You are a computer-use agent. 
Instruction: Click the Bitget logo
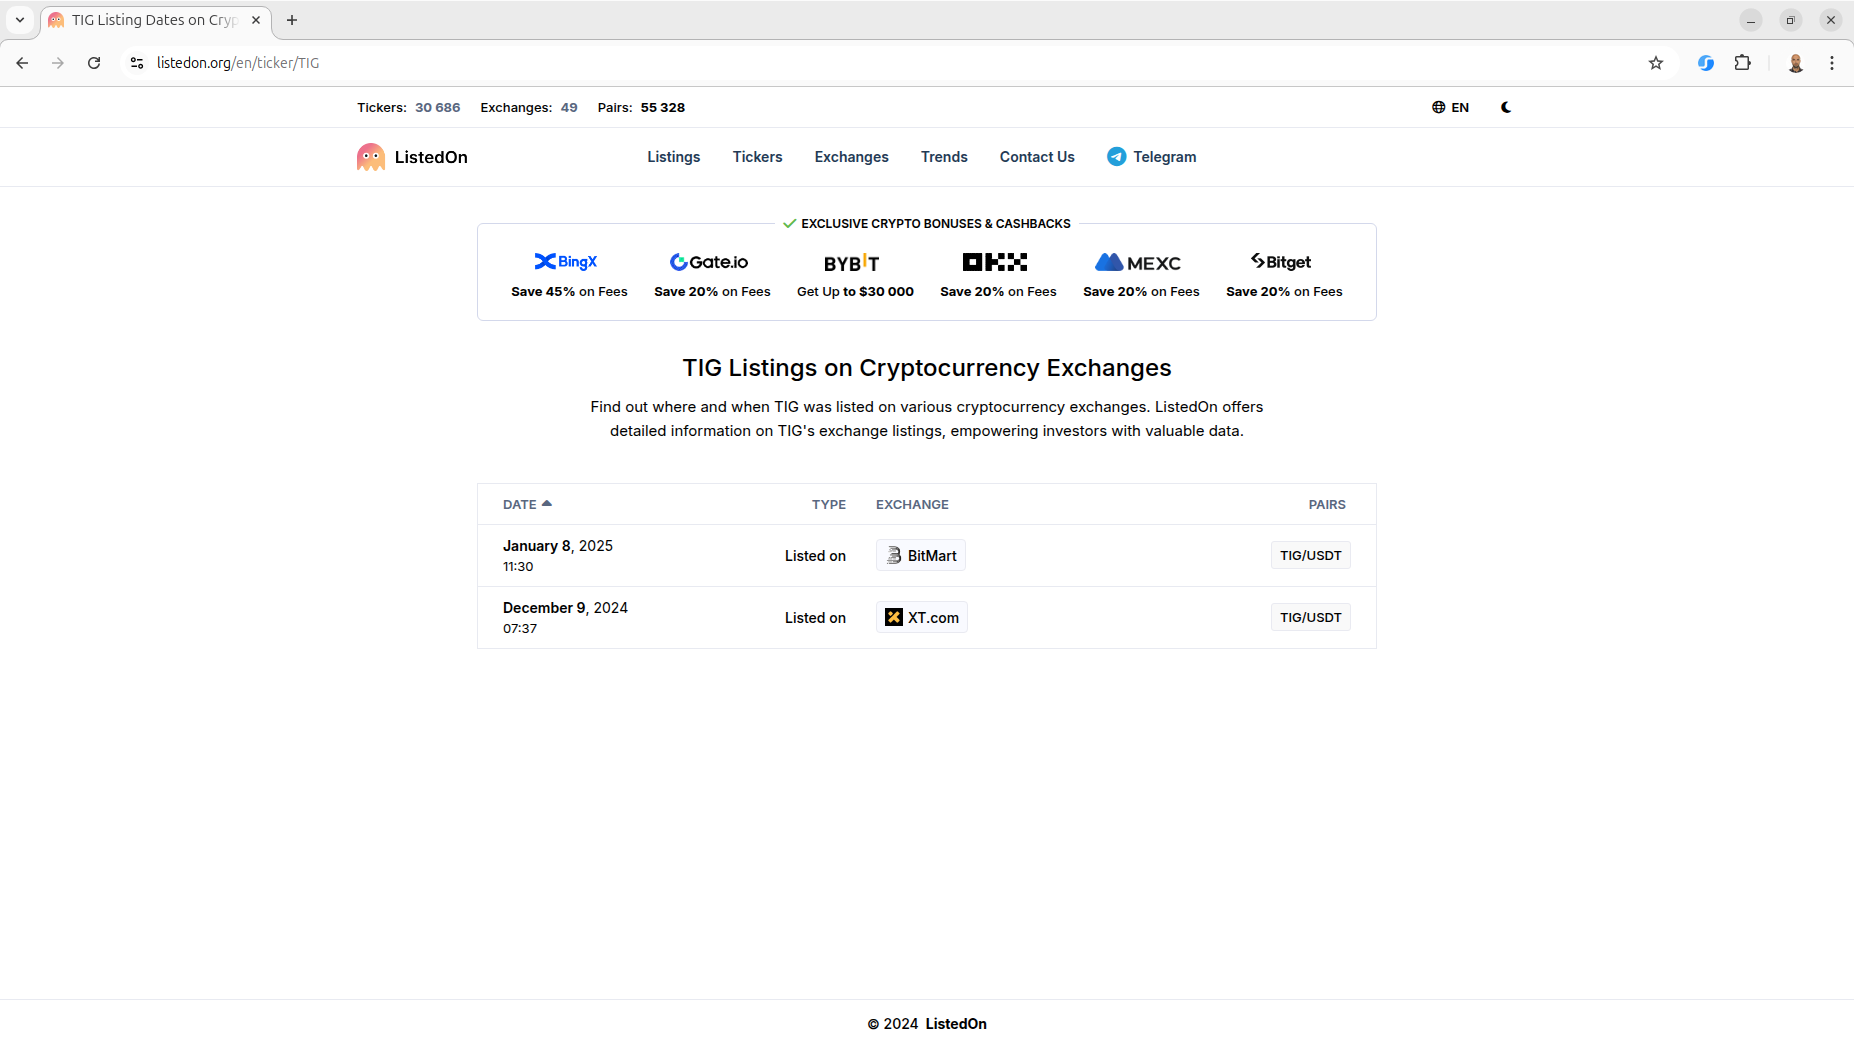coord(1281,262)
